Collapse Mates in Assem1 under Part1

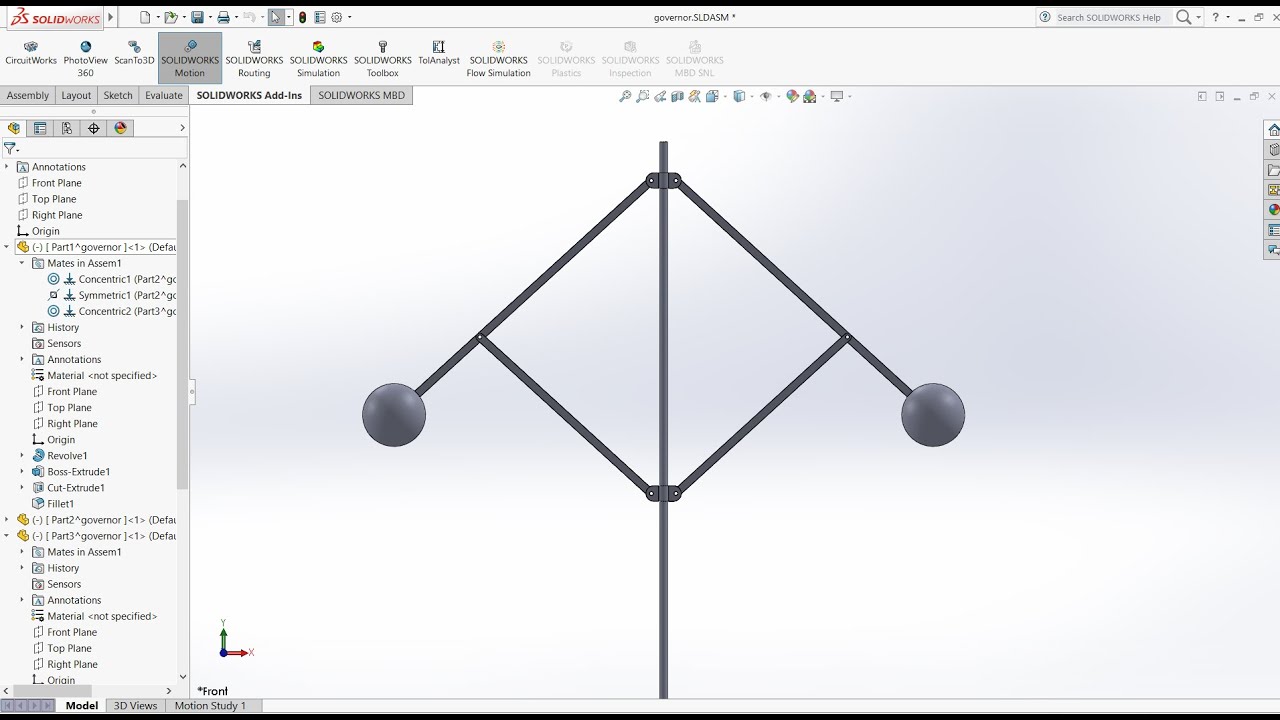(22, 263)
